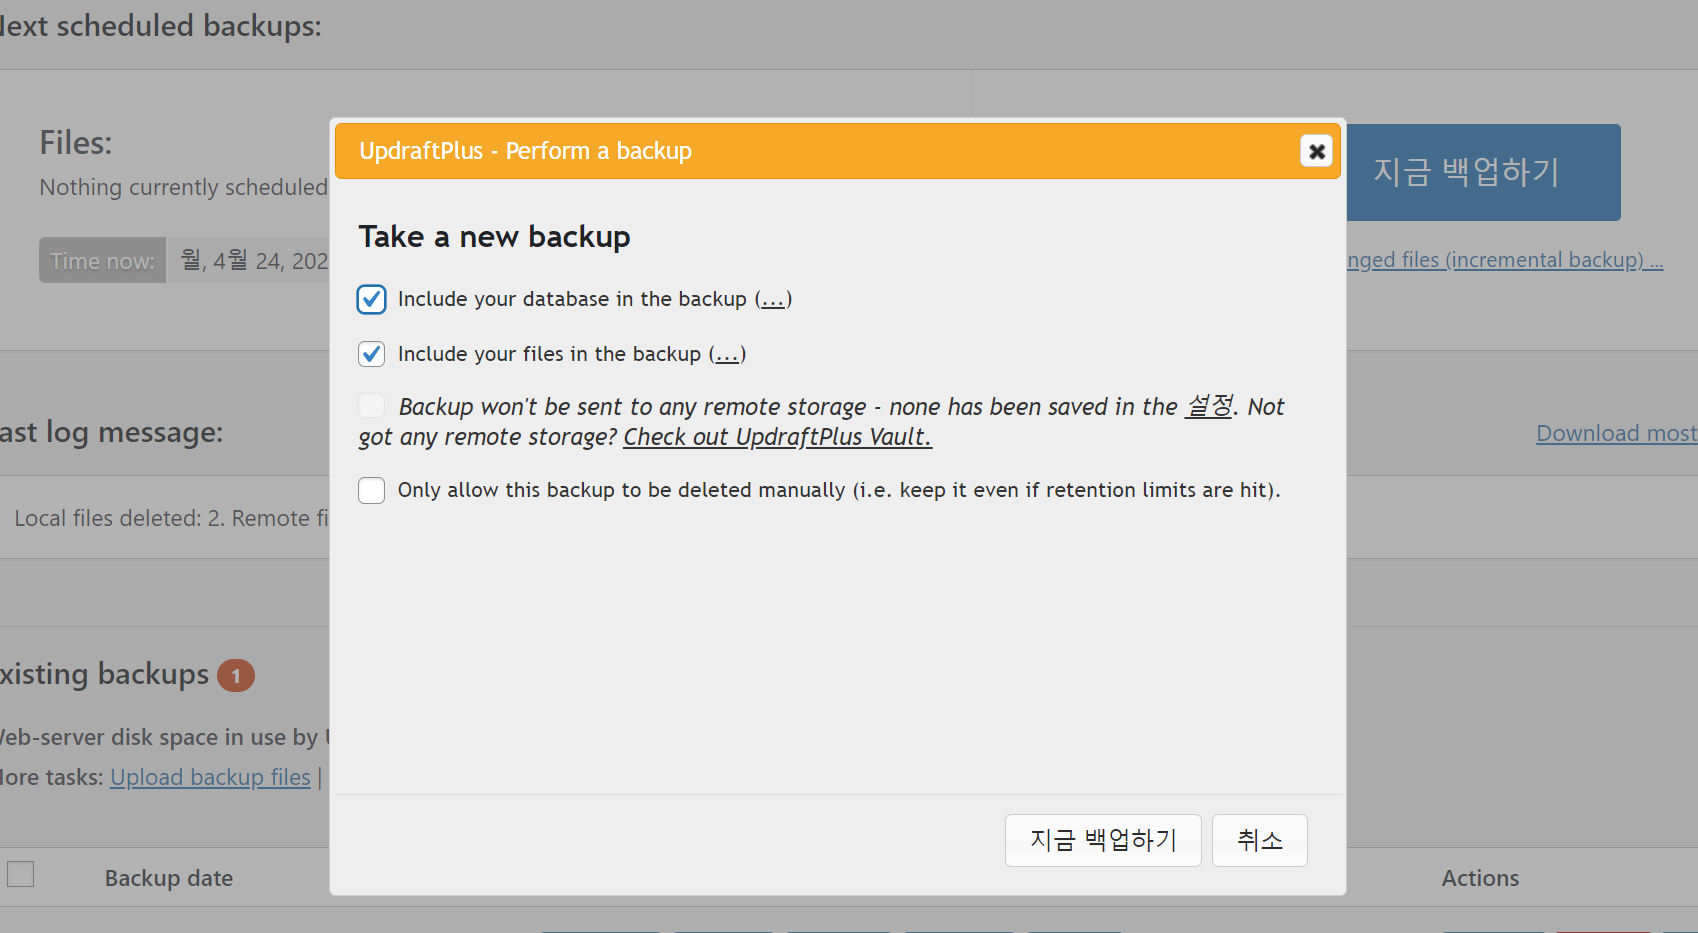Open the 설정 settings link

pyautogui.click(x=1208, y=406)
